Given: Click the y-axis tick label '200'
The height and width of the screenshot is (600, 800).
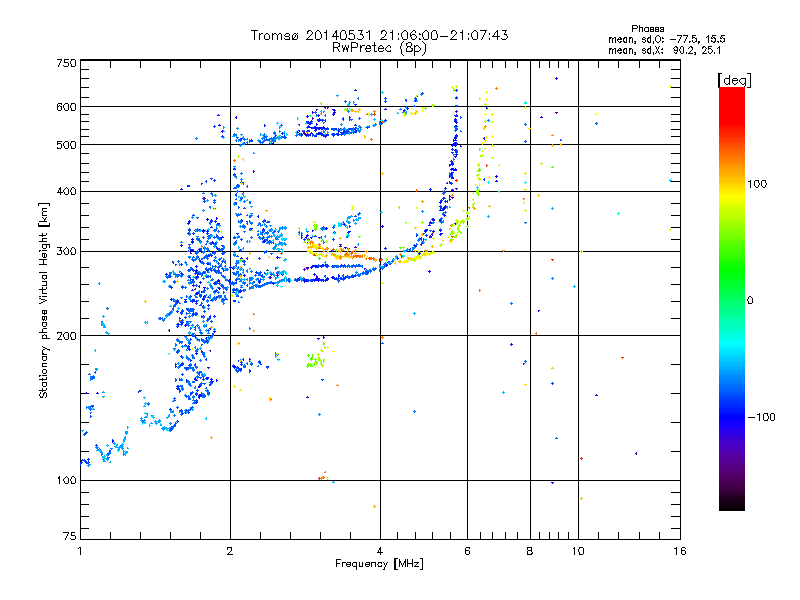Looking at the screenshot, I should pos(66,336).
